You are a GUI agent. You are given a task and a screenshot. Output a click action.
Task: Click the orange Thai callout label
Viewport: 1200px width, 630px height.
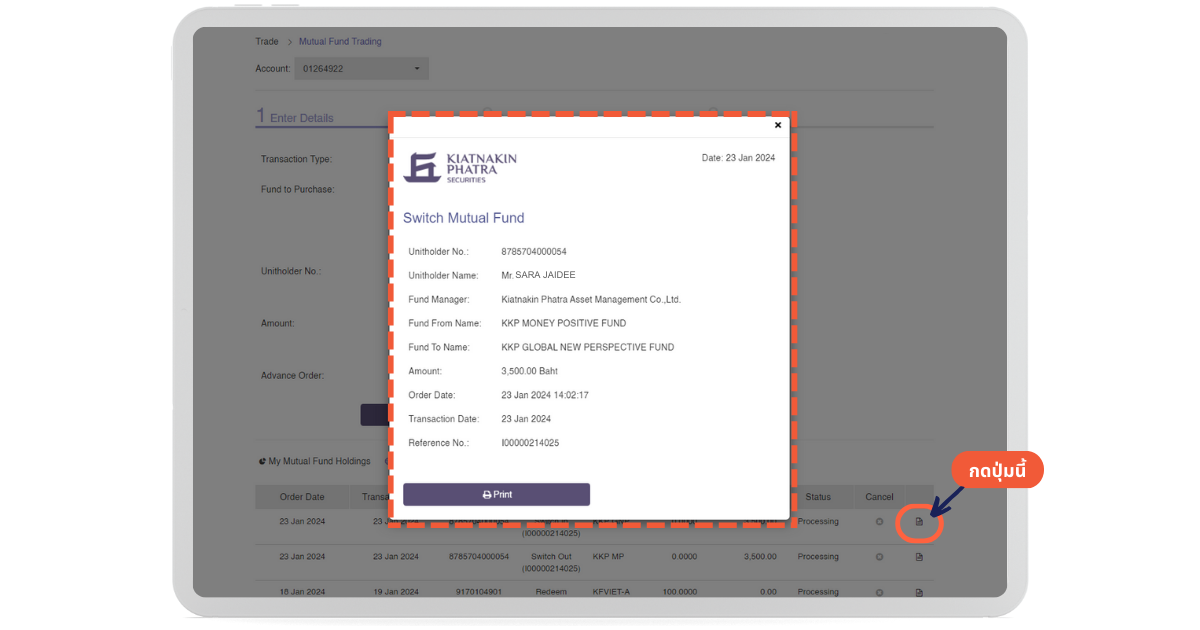(x=997, y=470)
